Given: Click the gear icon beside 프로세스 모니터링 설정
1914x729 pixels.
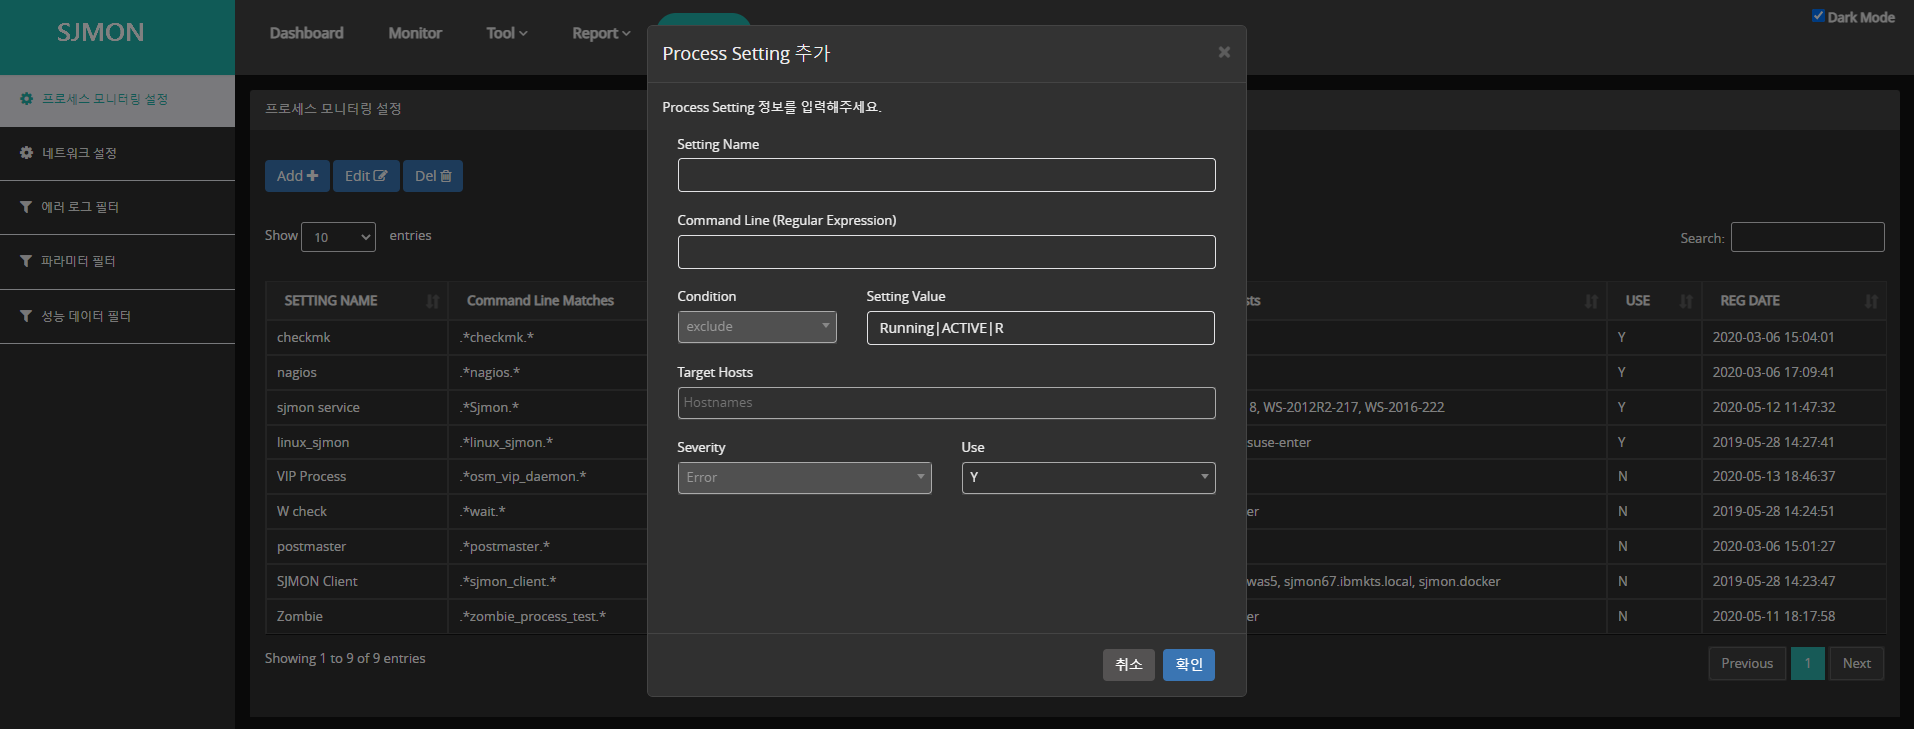Looking at the screenshot, I should pos(27,99).
